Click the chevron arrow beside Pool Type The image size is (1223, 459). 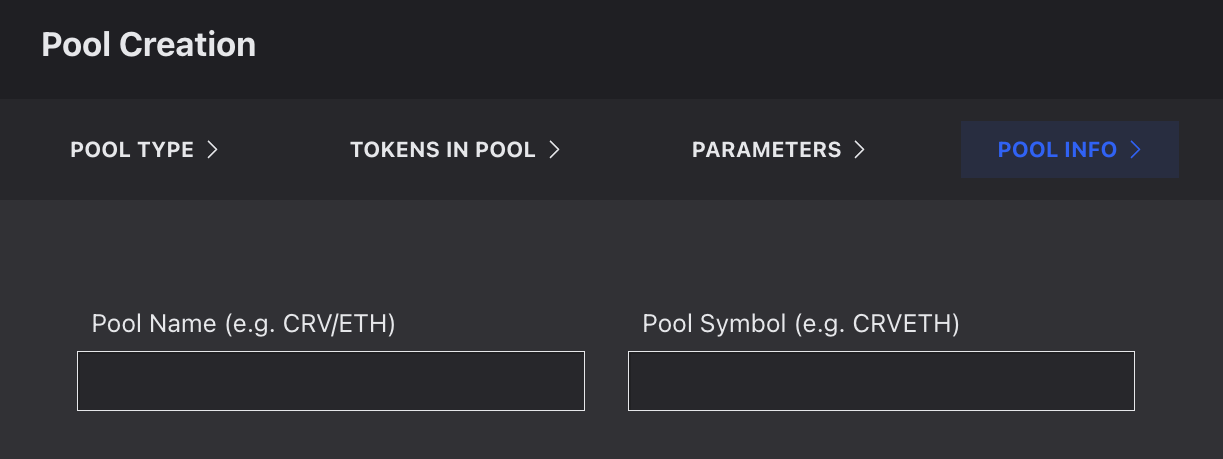[x=212, y=150]
